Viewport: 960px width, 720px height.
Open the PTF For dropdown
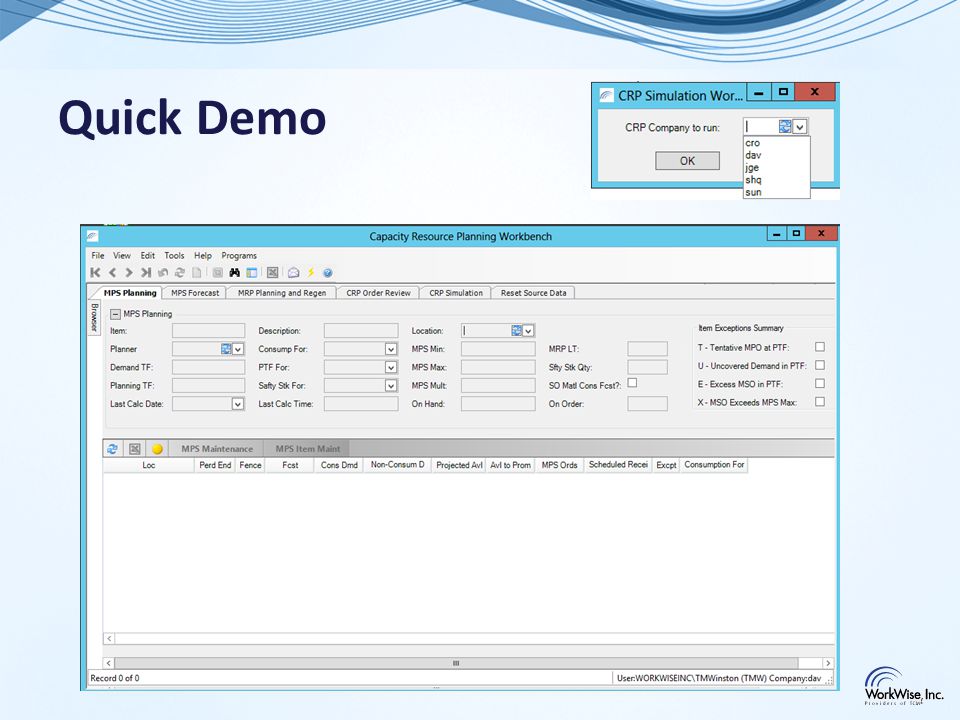(391, 367)
